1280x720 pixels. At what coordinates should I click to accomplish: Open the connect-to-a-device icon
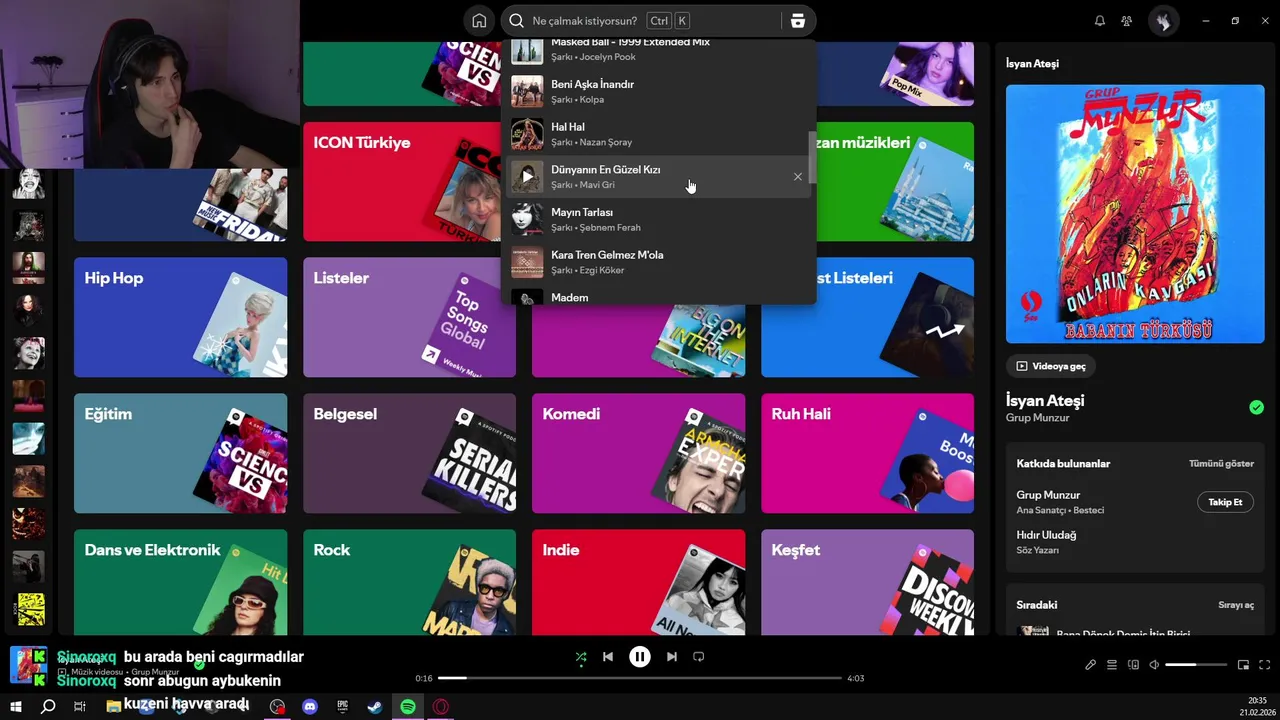pos(1133,665)
